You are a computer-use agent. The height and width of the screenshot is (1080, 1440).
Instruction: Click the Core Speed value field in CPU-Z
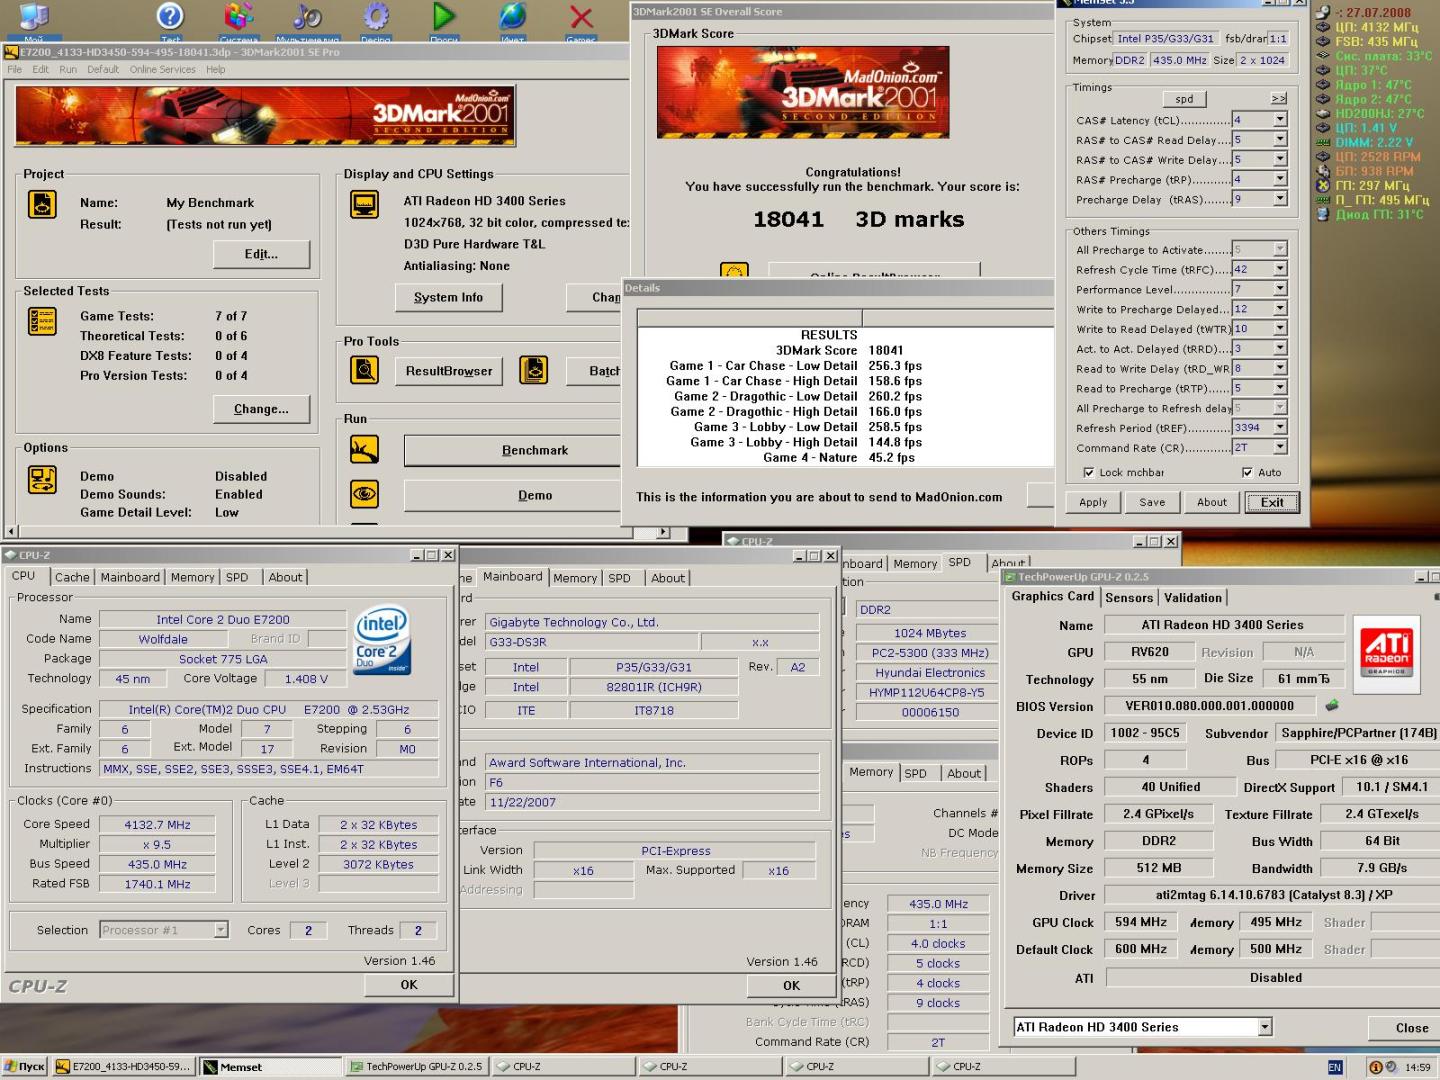coord(157,825)
